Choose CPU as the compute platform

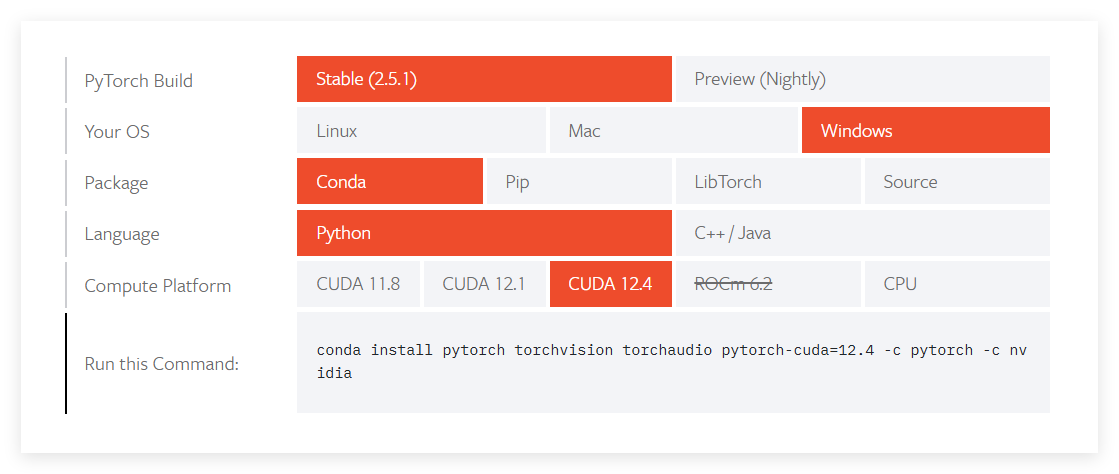pyautogui.click(x=956, y=284)
